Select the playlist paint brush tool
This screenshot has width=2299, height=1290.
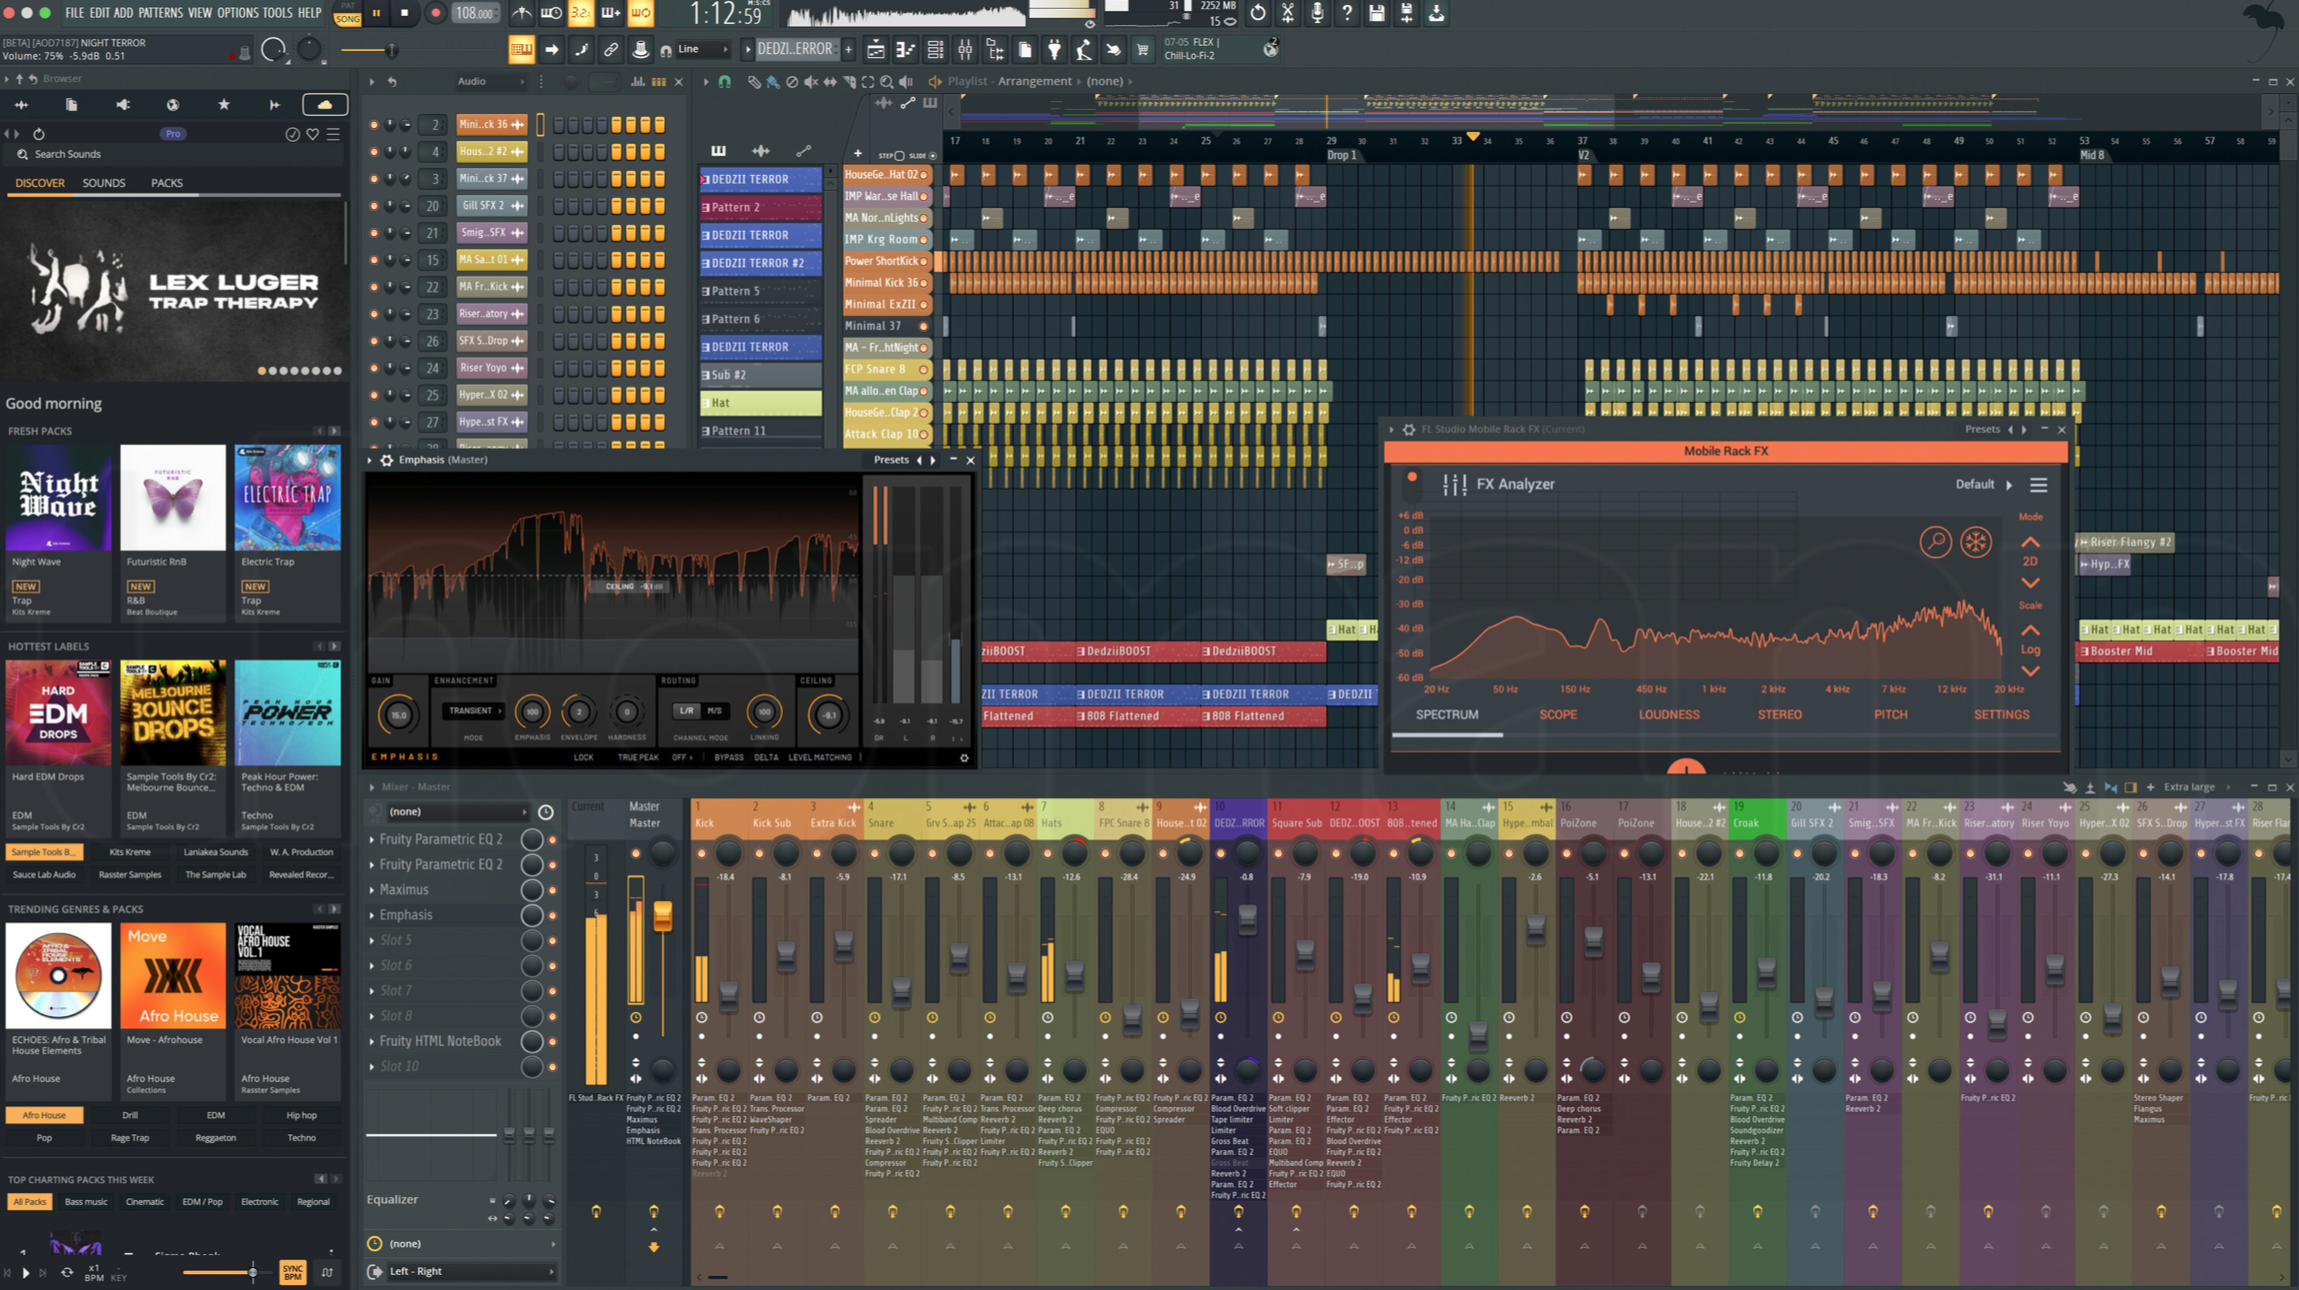point(773,81)
